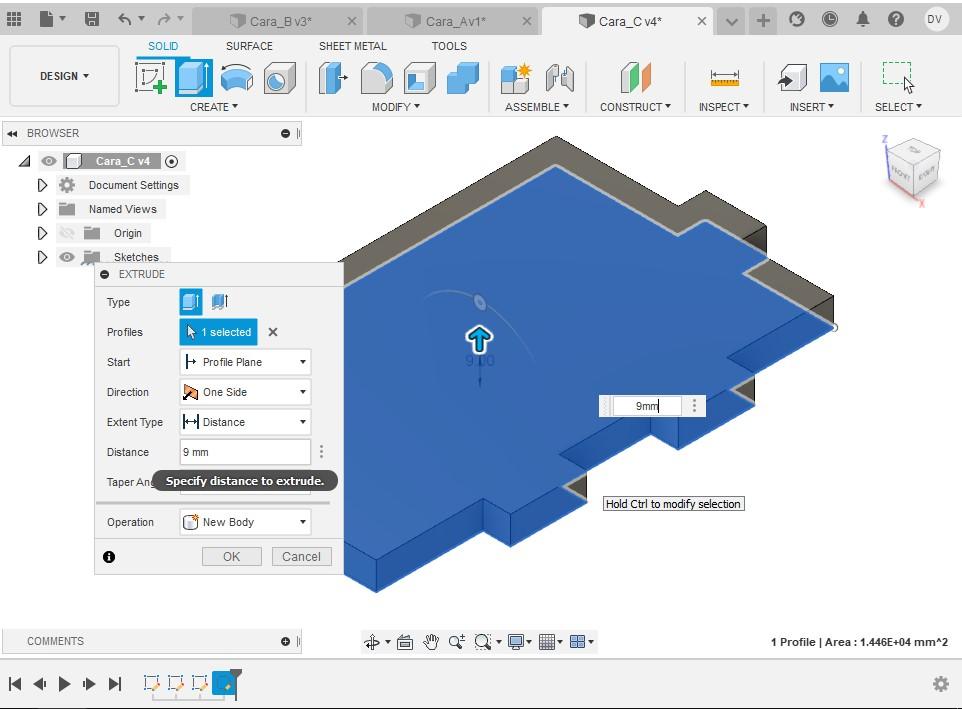Open the Notifications bell
This screenshot has height=709, width=962.
[x=863, y=20]
